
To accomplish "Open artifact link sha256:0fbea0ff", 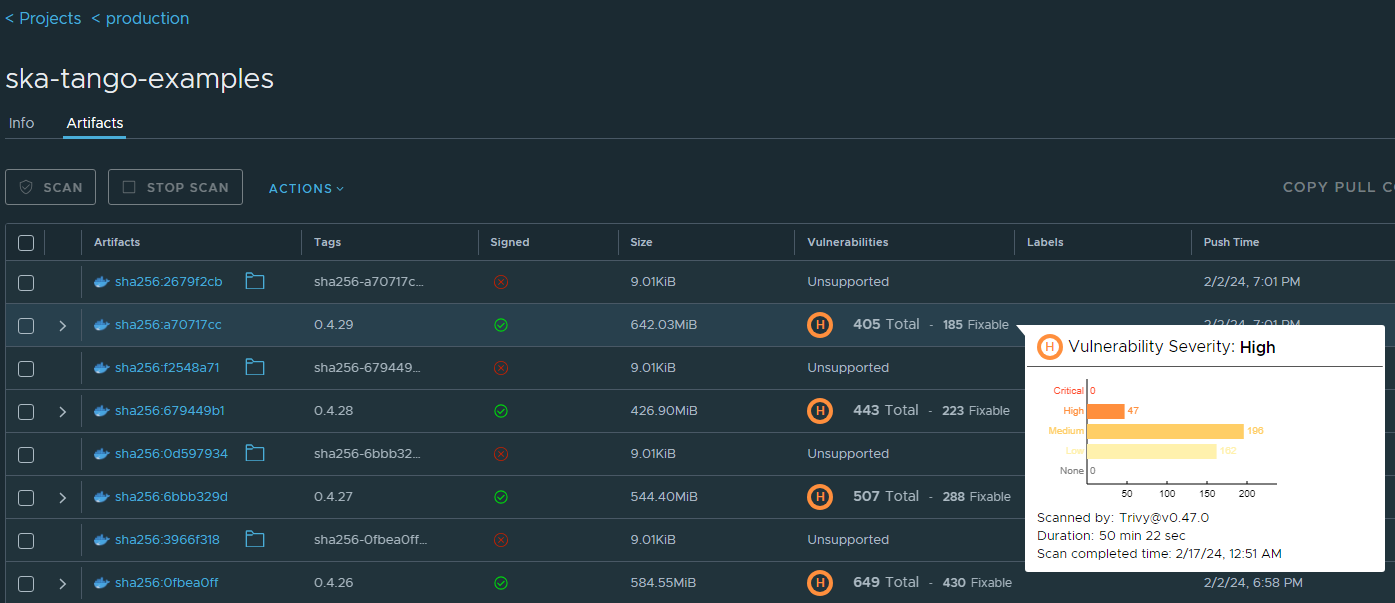I will 166,583.
